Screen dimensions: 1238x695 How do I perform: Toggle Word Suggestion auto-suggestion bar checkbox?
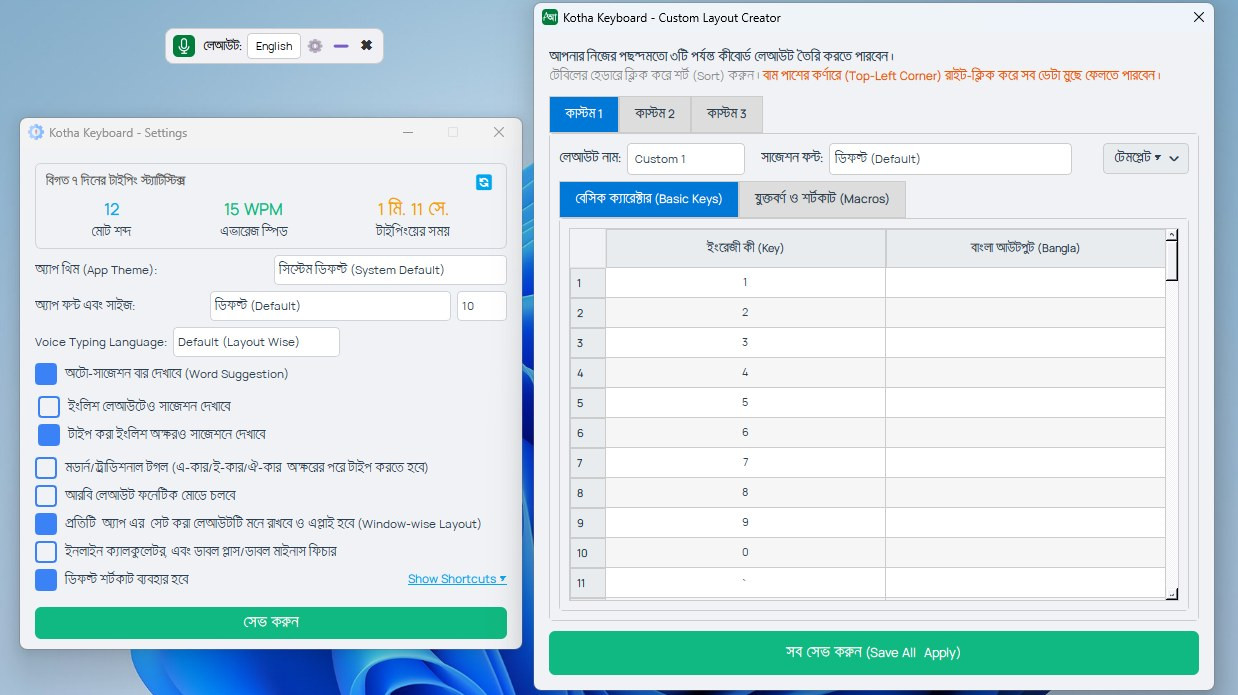pyautogui.click(x=46, y=374)
